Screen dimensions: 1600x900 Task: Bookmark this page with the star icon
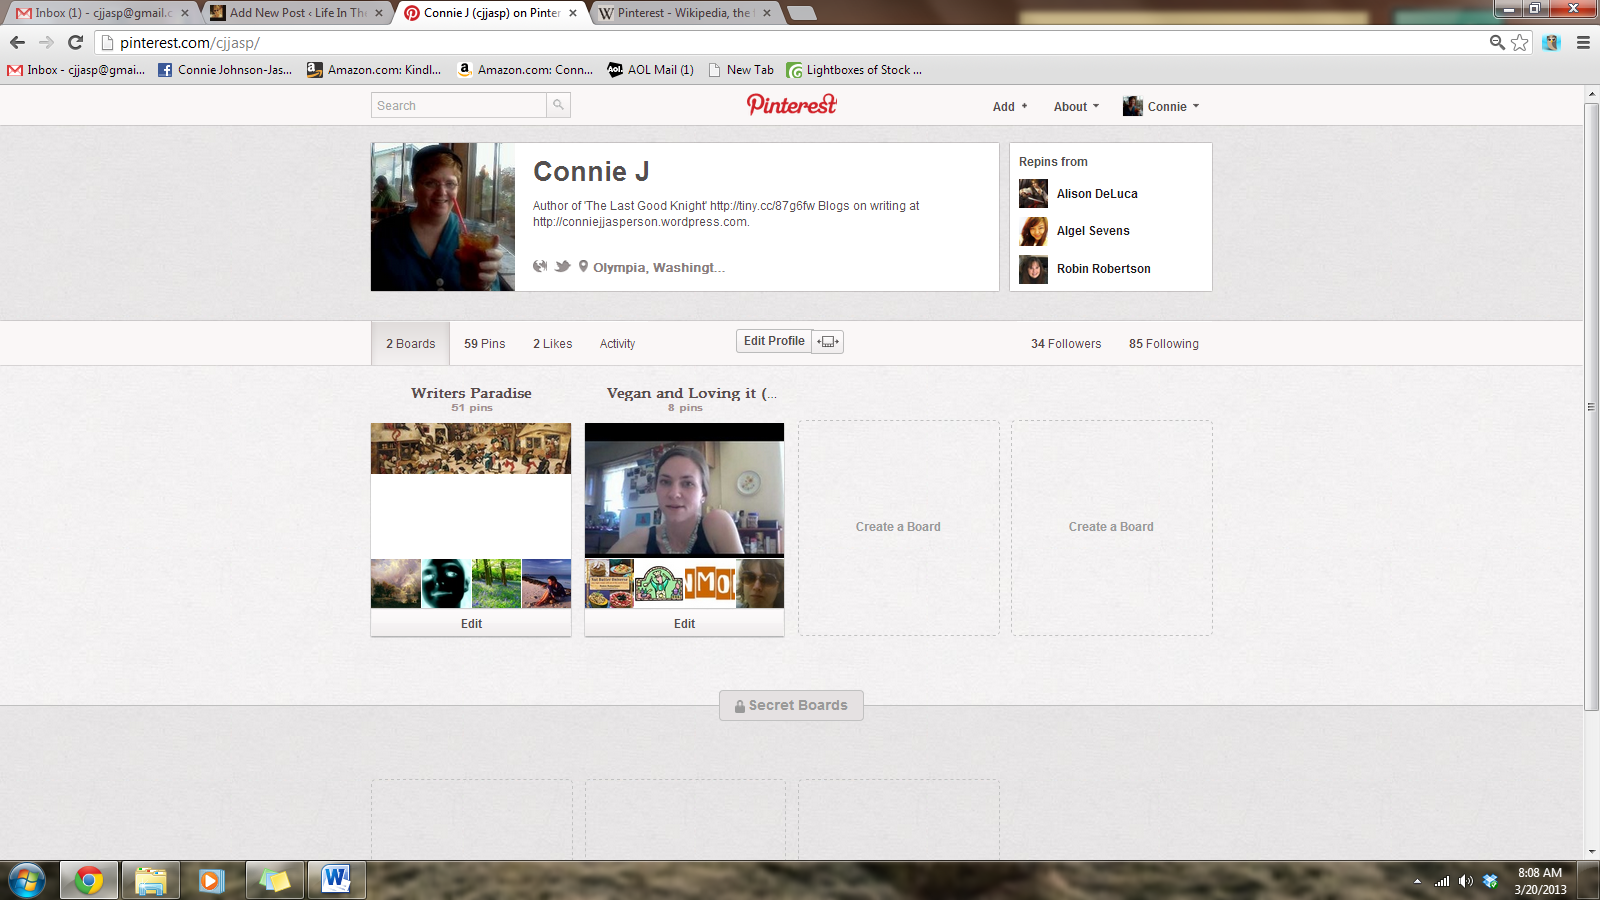[1520, 42]
